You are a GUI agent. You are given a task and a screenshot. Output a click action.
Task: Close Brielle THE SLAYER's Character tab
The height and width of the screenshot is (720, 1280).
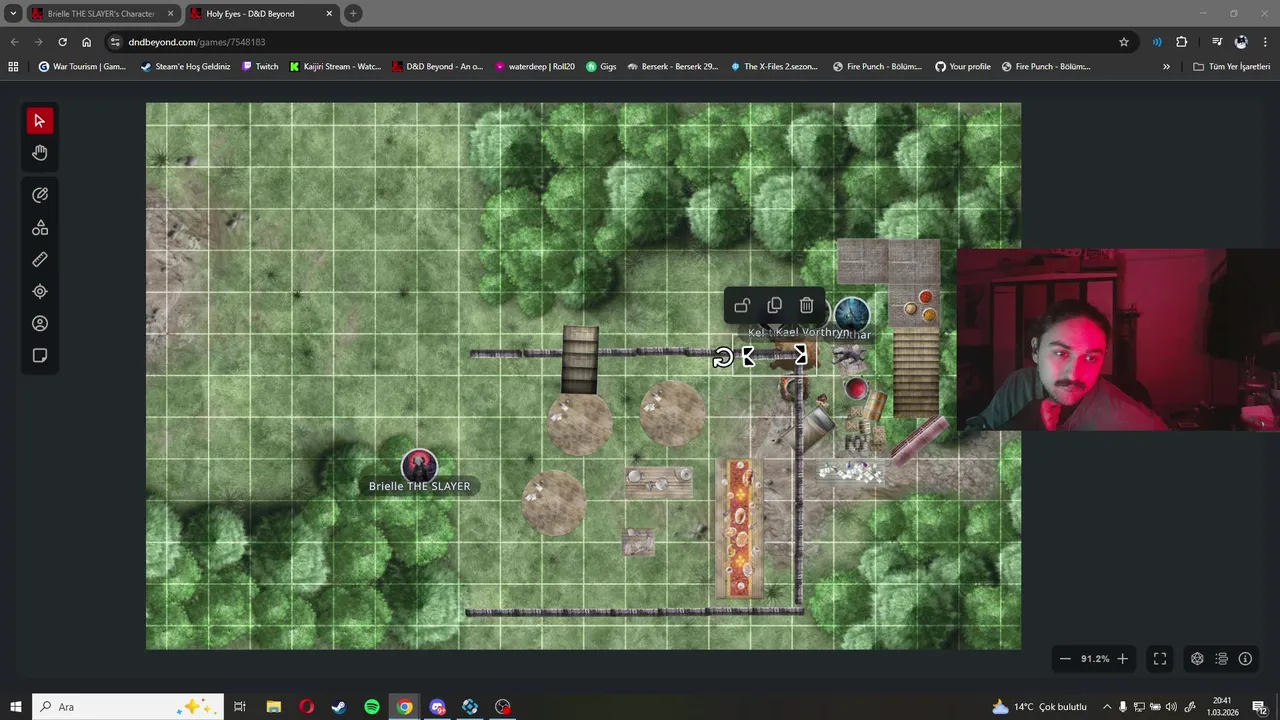pyautogui.click(x=170, y=14)
